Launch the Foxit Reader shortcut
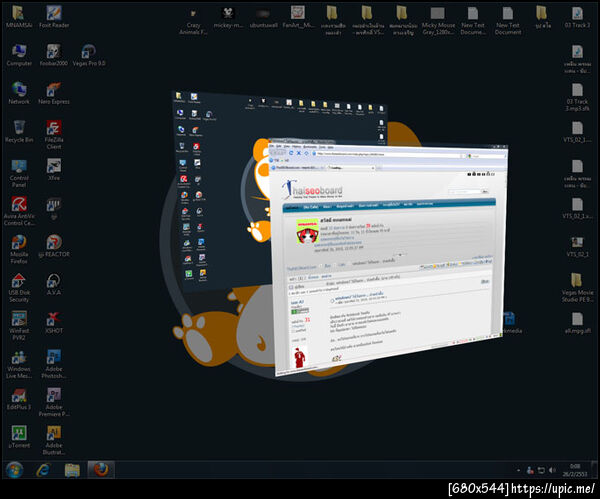The image size is (600, 499). tap(54, 17)
